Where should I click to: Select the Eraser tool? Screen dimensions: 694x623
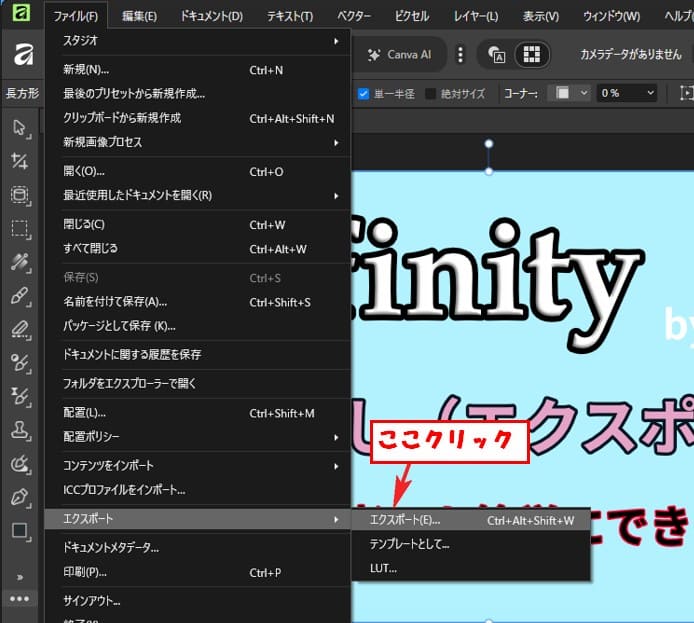(19, 329)
